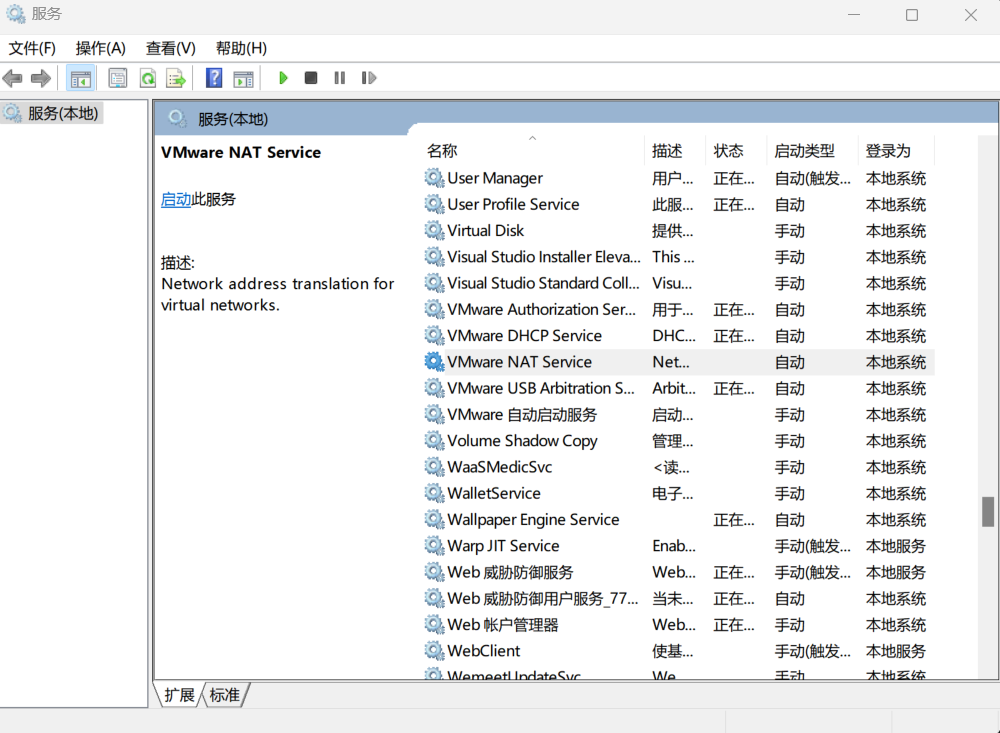Select 服务(本地) in the left tree
The height and width of the screenshot is (733, 1000).
pyautogui.click(x=62, y=114)
